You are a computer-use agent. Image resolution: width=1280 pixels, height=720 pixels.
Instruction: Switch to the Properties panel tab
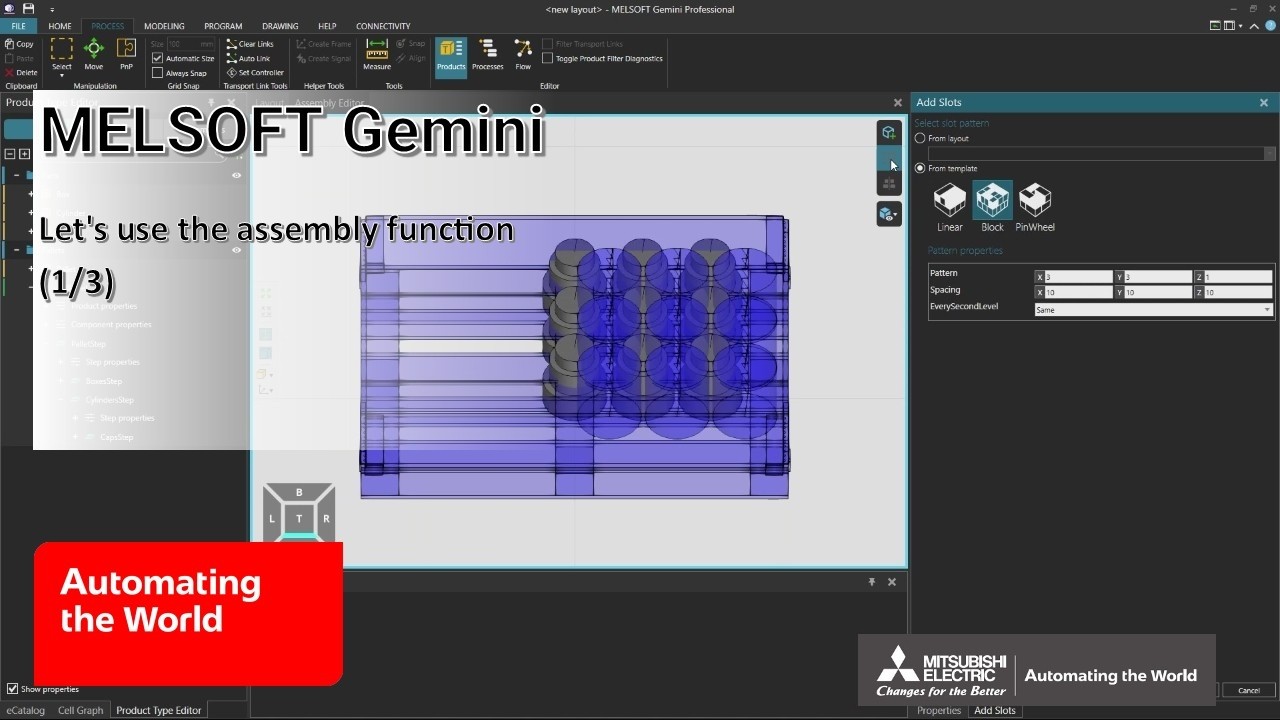coord(939,710)
